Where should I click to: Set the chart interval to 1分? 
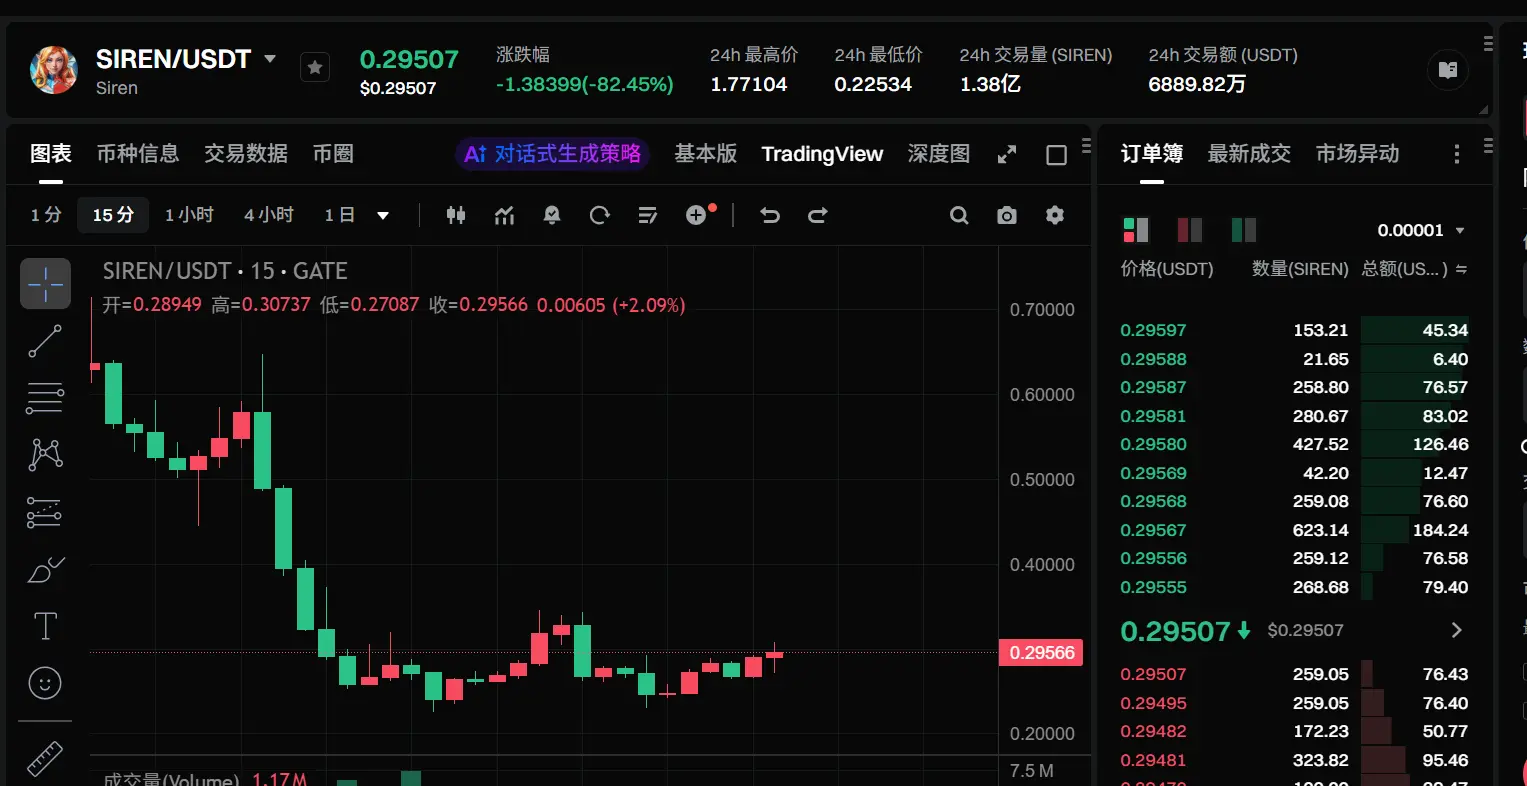46,215
